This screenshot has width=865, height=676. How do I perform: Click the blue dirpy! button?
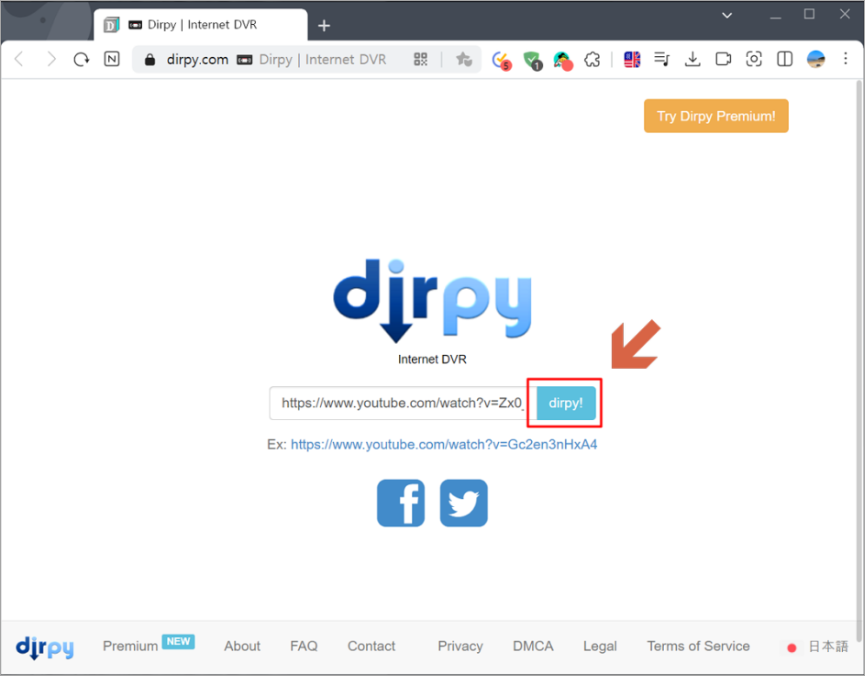[x=566, y=403]
